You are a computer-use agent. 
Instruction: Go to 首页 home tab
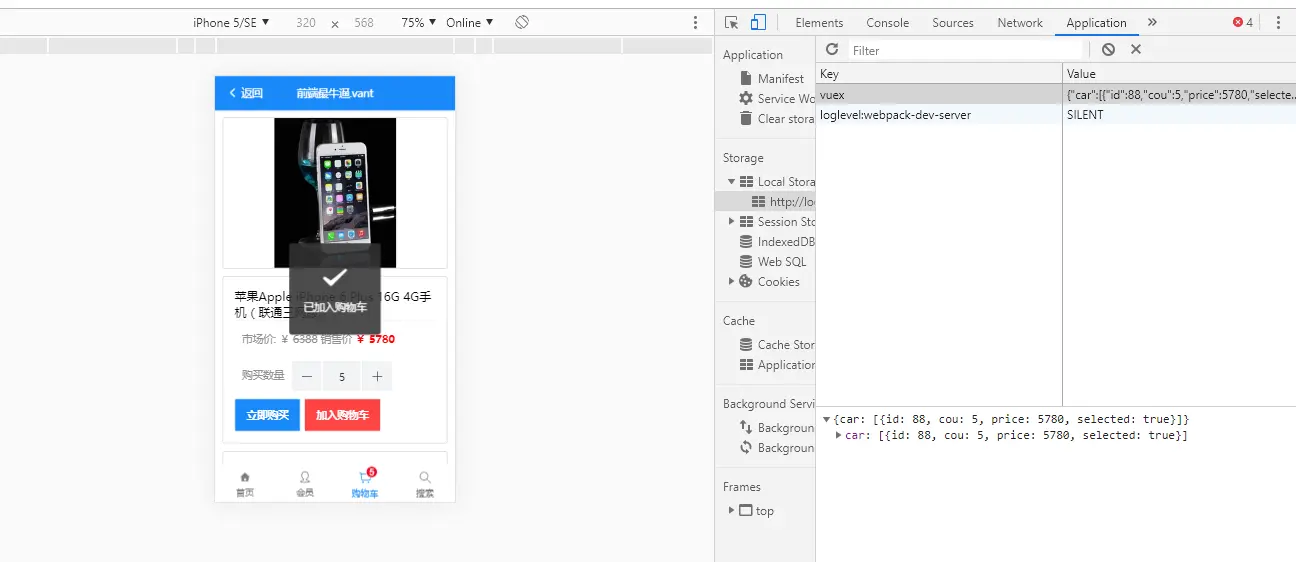pos(245,484)
